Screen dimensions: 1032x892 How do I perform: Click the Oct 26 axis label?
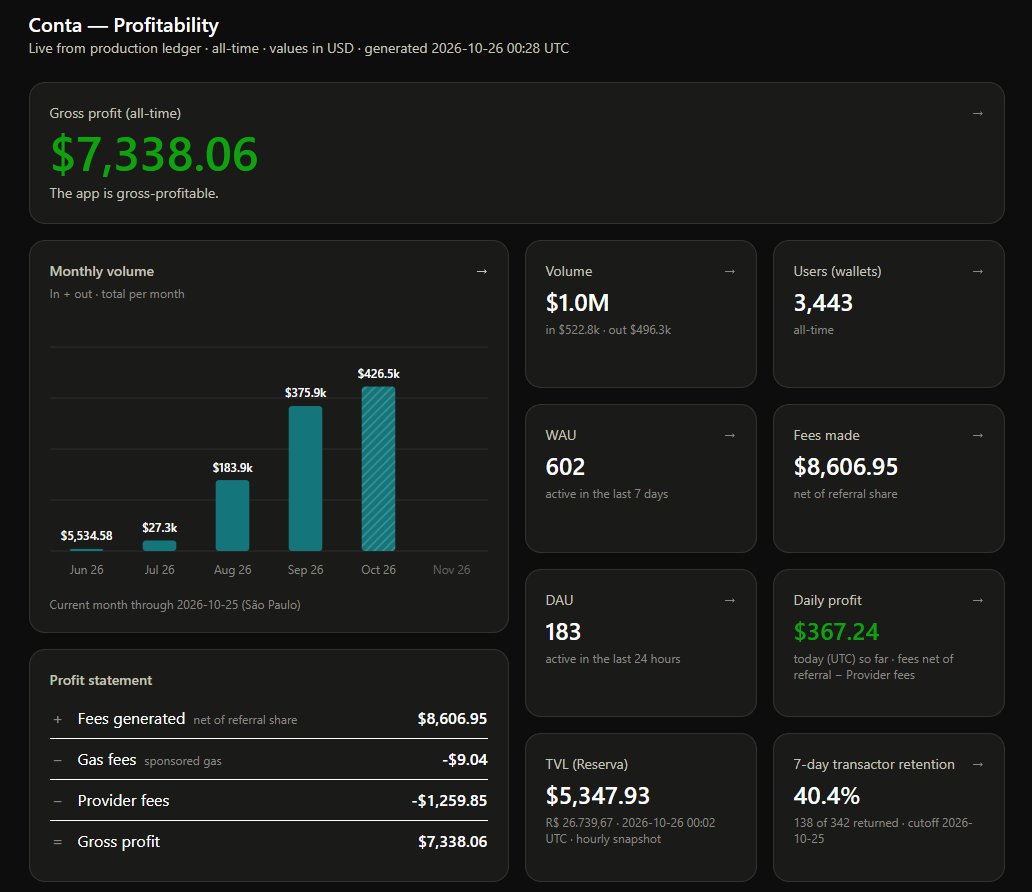(x=378, y=570)
